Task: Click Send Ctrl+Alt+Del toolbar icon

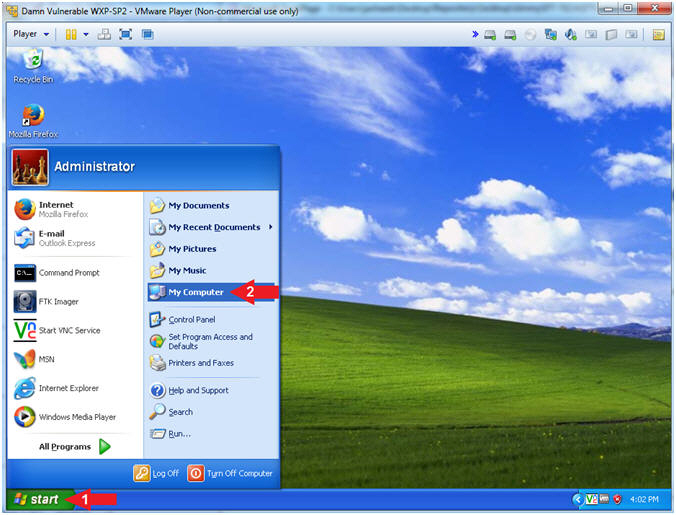Action: pyautogui.click(x=104, y=34)
